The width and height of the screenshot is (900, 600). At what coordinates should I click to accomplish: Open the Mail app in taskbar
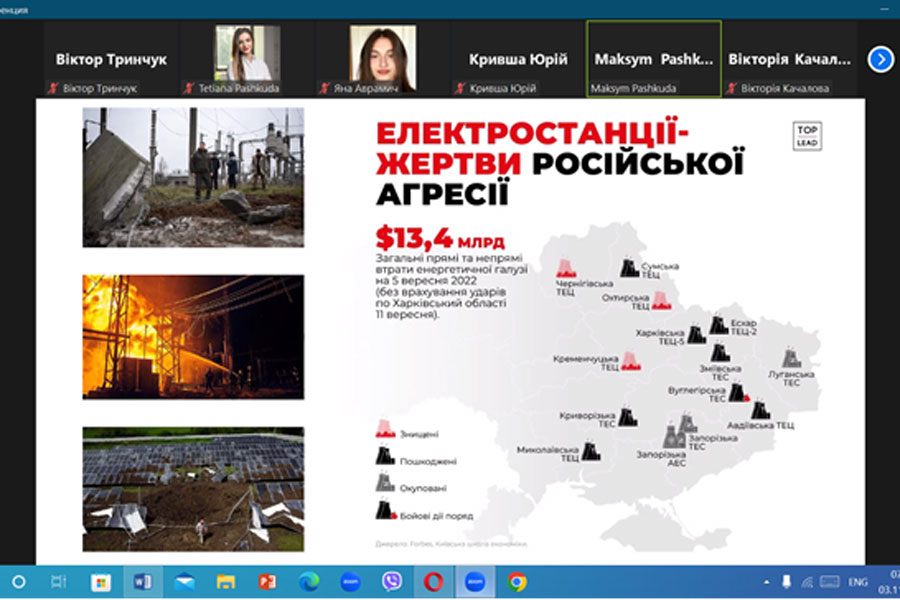point(184,581)
